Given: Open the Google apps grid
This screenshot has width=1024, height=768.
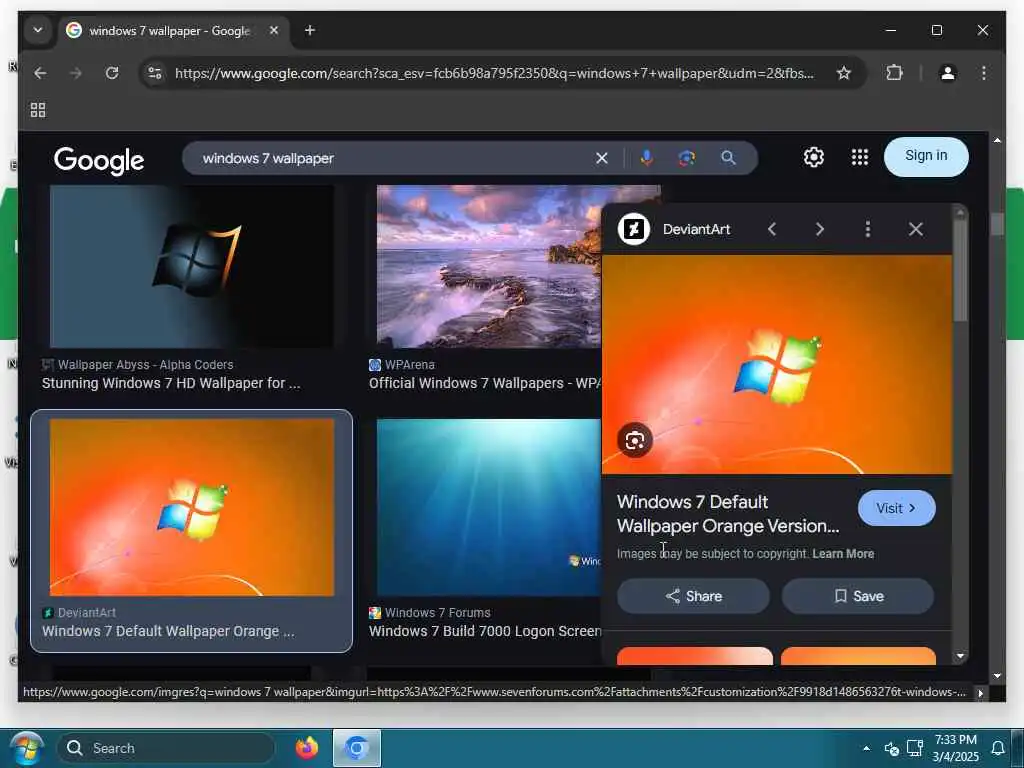Looking at the screenshot, I should (859, 157).
